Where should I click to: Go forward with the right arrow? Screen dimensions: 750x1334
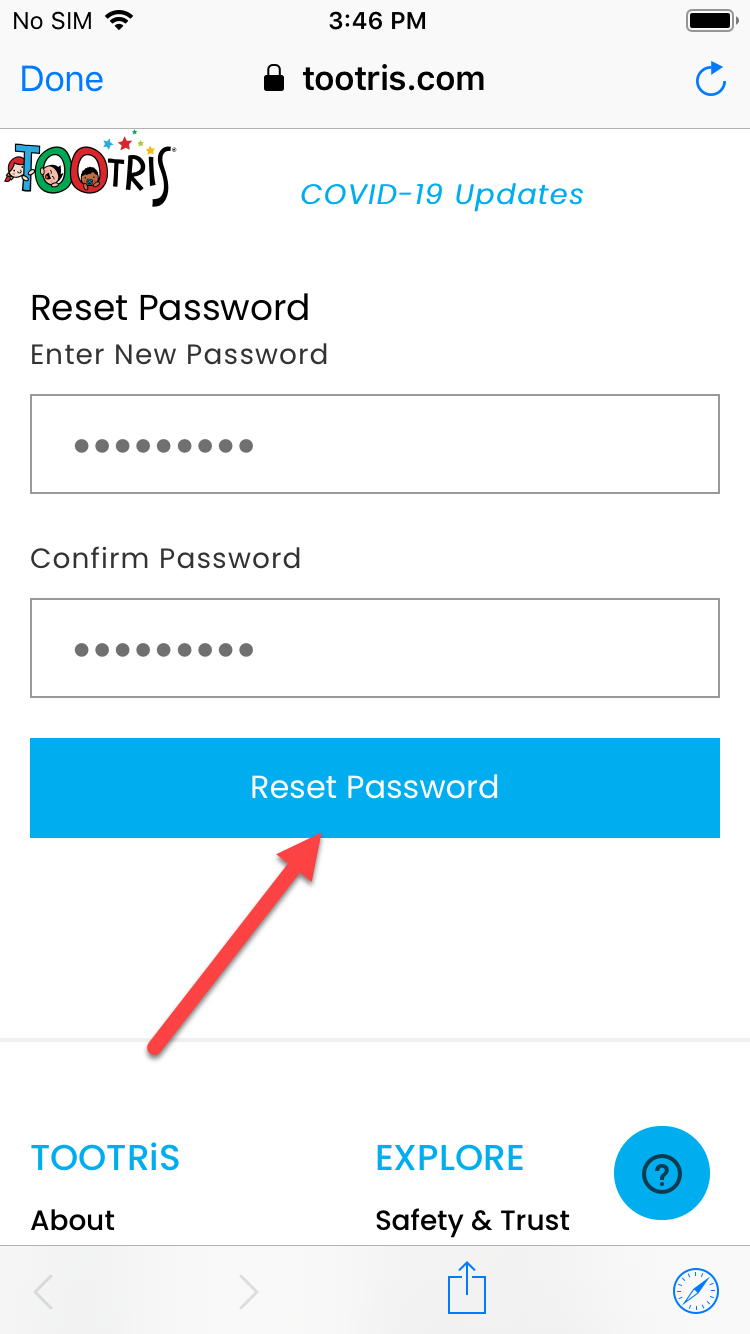(248, 1292)
